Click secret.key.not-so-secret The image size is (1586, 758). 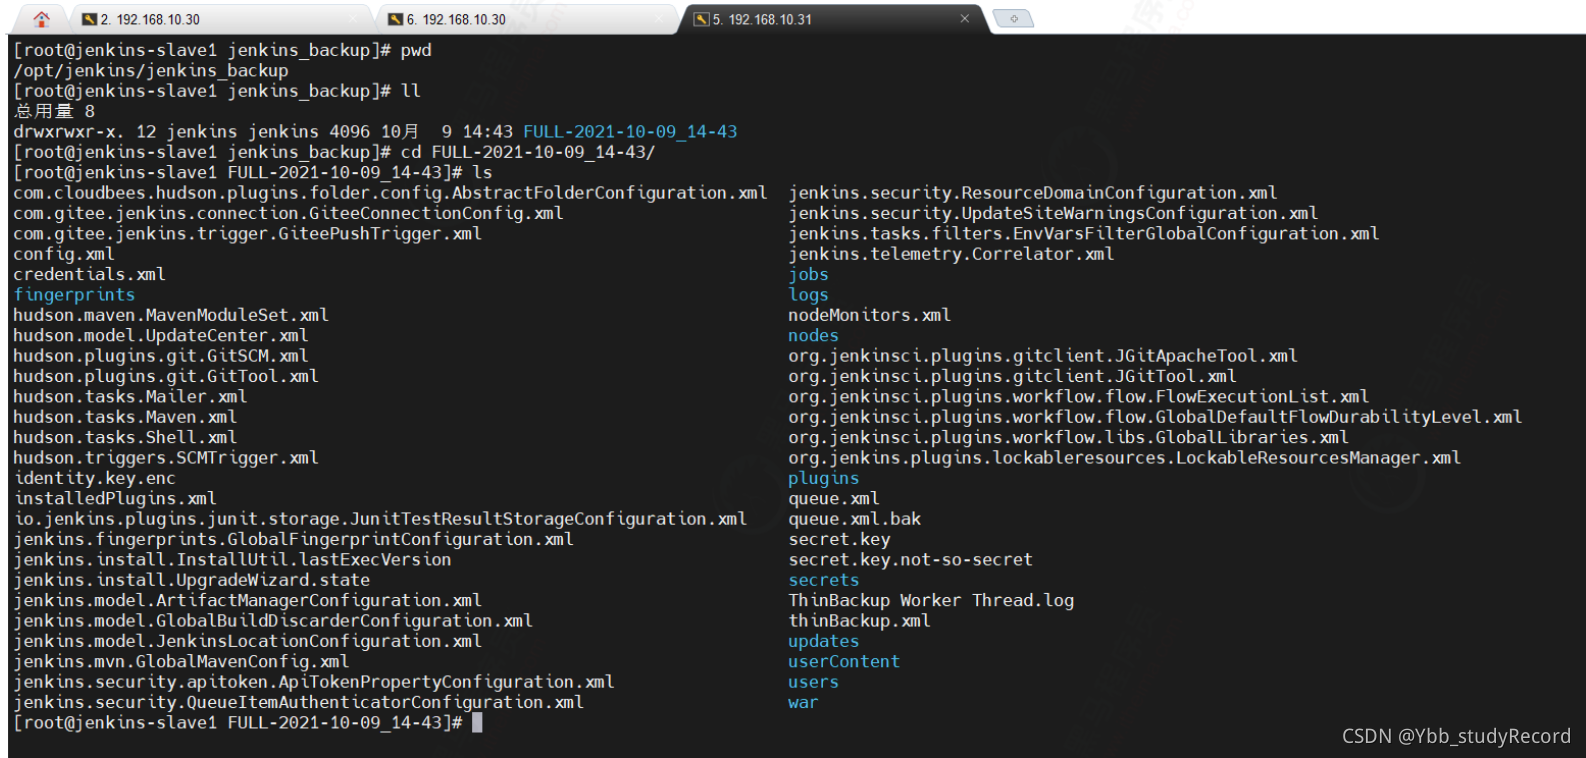[910, 559]
